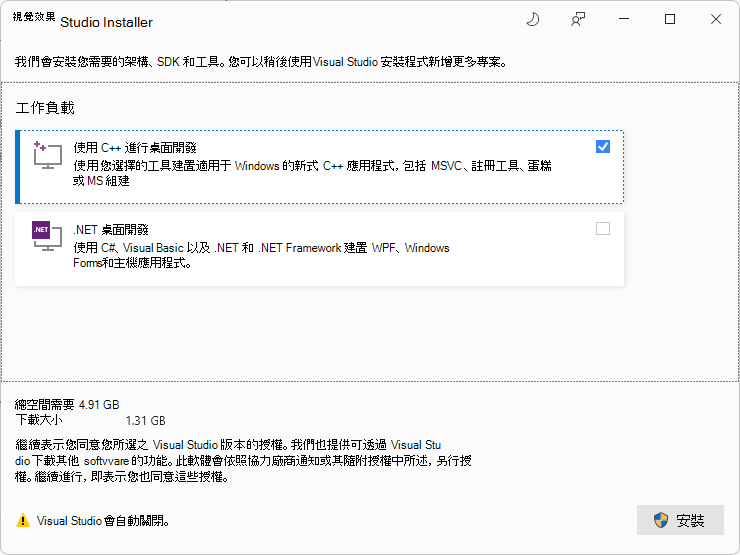Check the .NET 桌面開發 checkbox
The width and height of the screenshot is (740, 555).
tap(603, 229)
